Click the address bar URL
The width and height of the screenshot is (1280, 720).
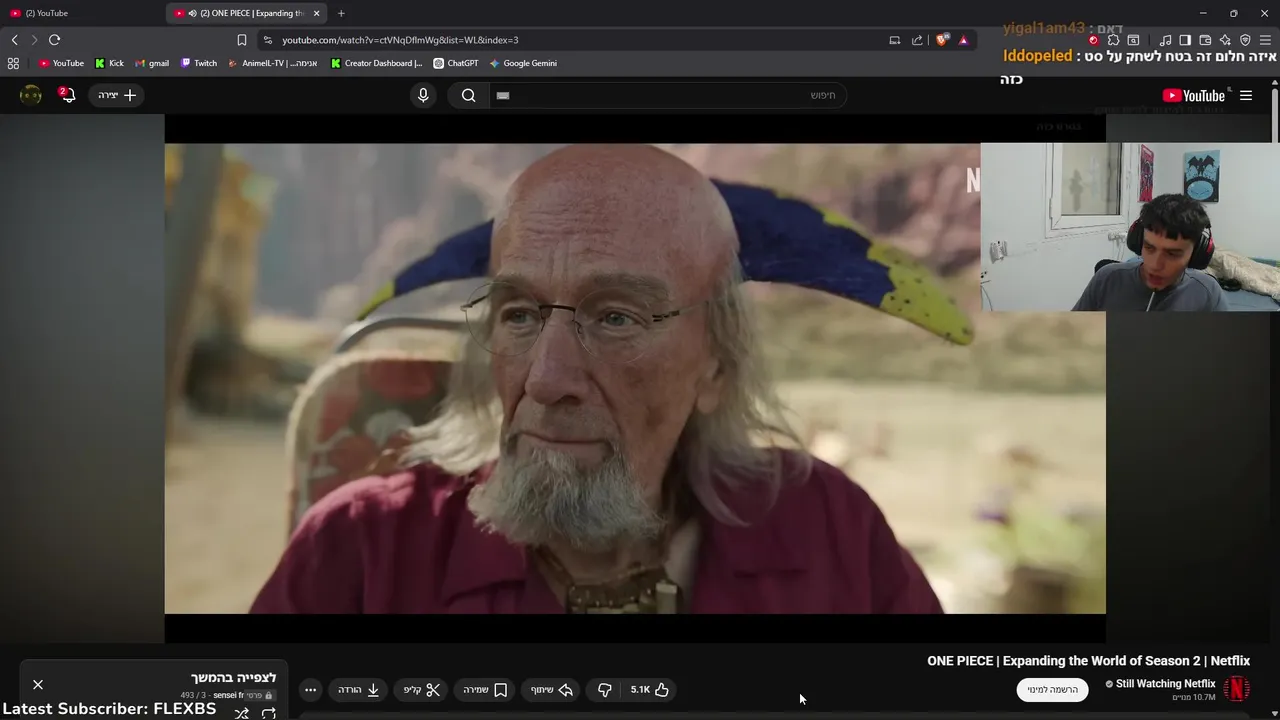400,40
